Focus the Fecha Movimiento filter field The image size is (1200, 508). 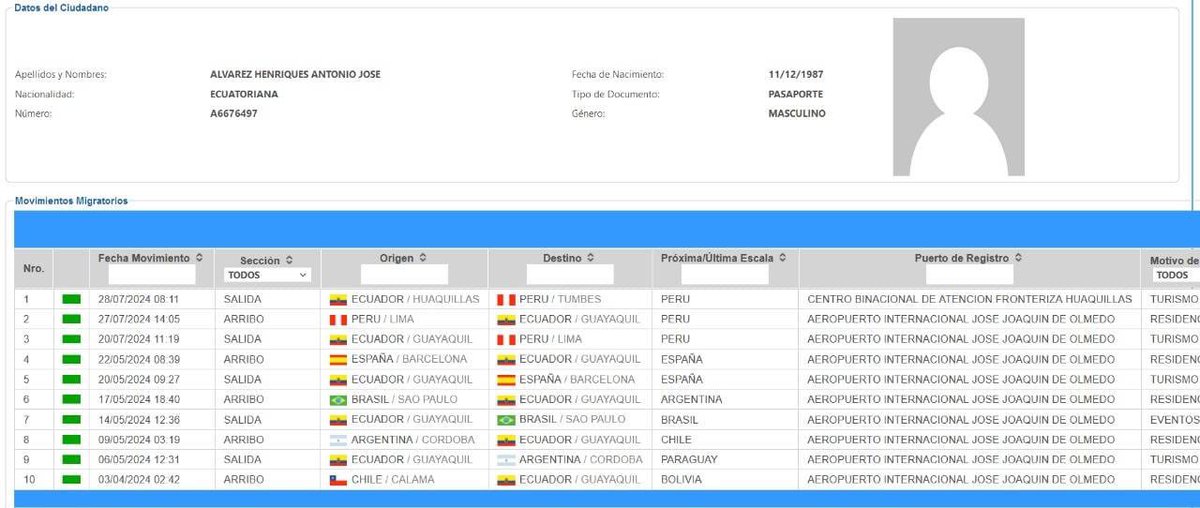tap(151, 273)
